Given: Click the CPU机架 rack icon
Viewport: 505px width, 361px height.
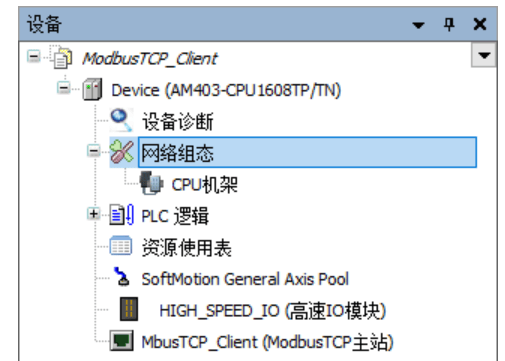Looking at the screenshot, I should tap(151, 183).
